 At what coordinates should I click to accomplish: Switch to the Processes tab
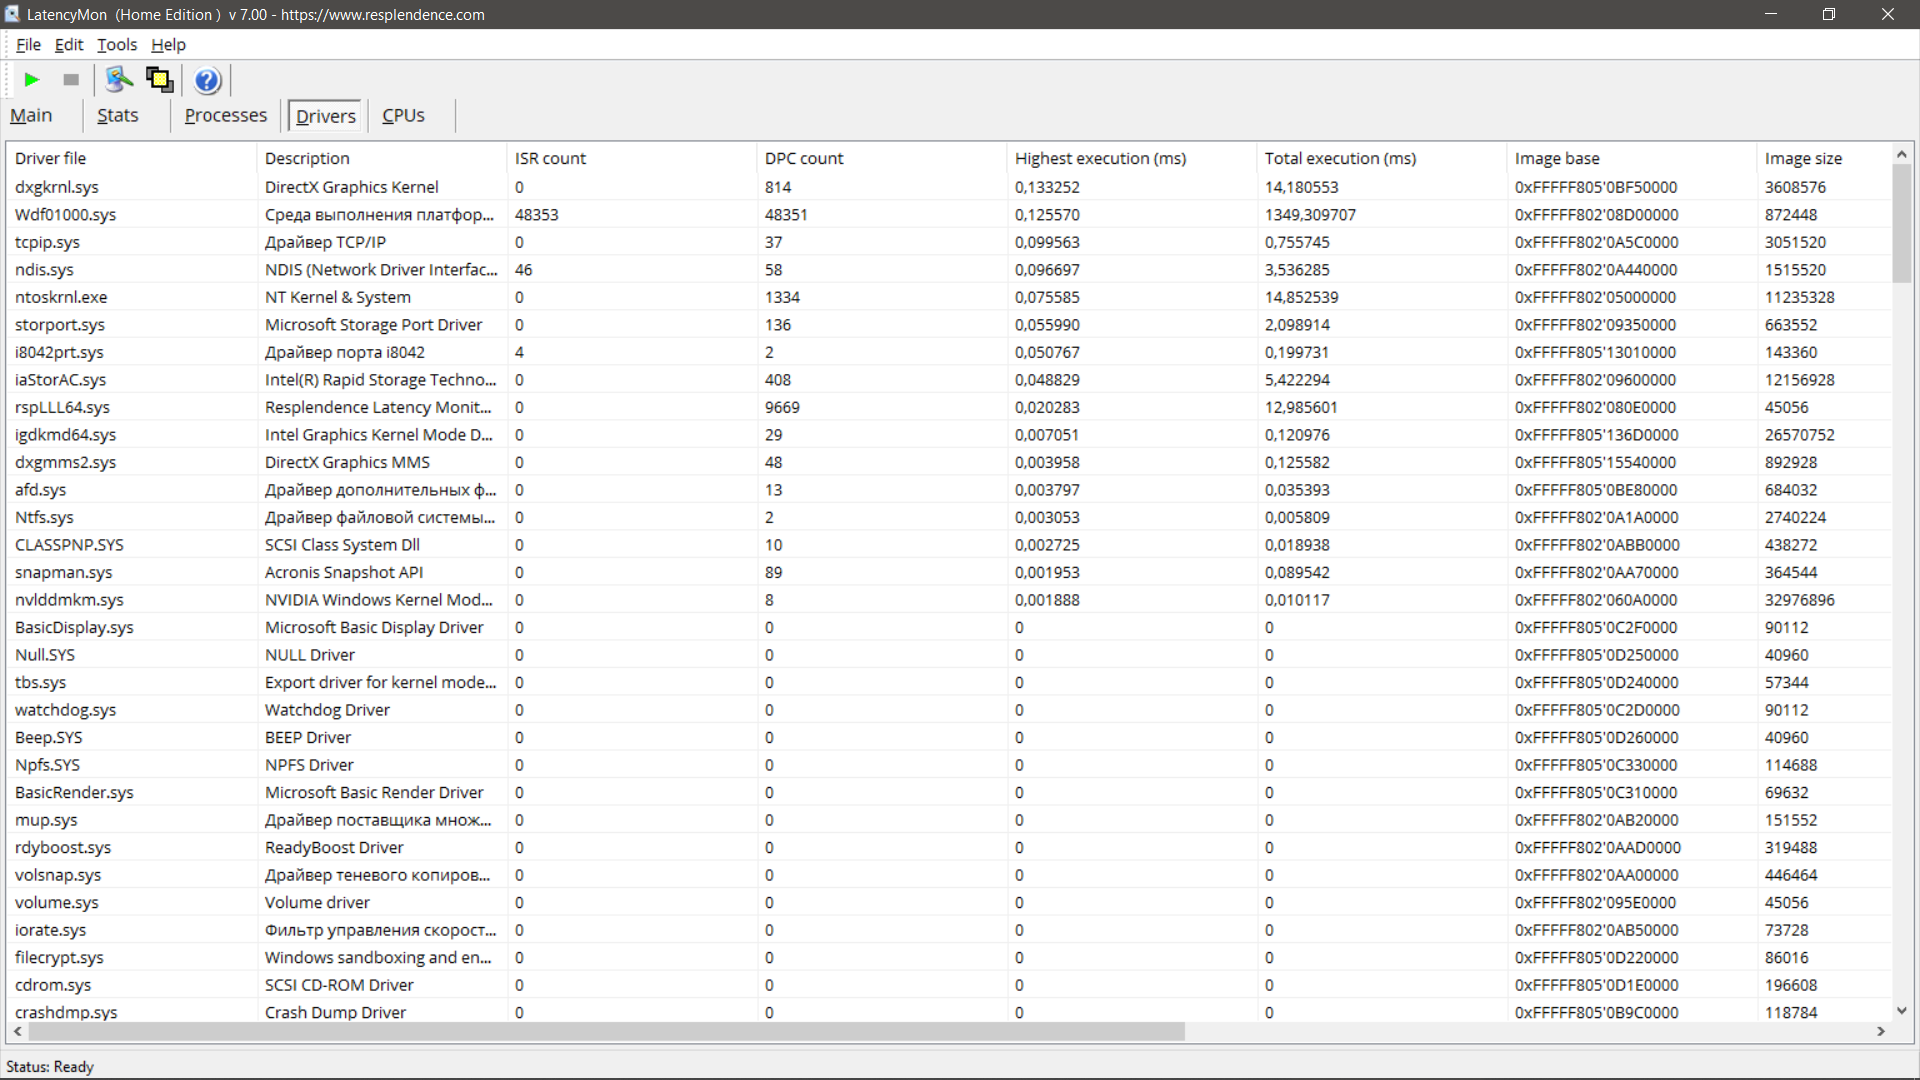(x=226, y=116)
